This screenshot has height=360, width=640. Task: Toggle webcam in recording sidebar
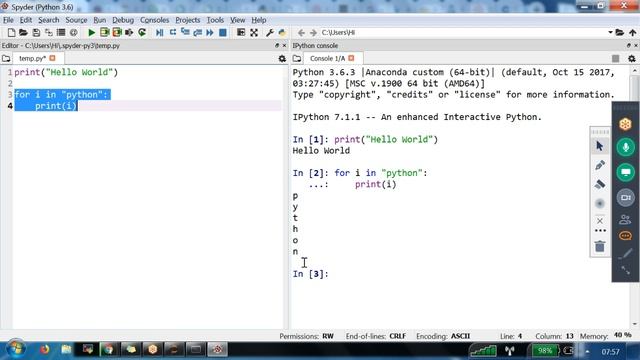625,198
